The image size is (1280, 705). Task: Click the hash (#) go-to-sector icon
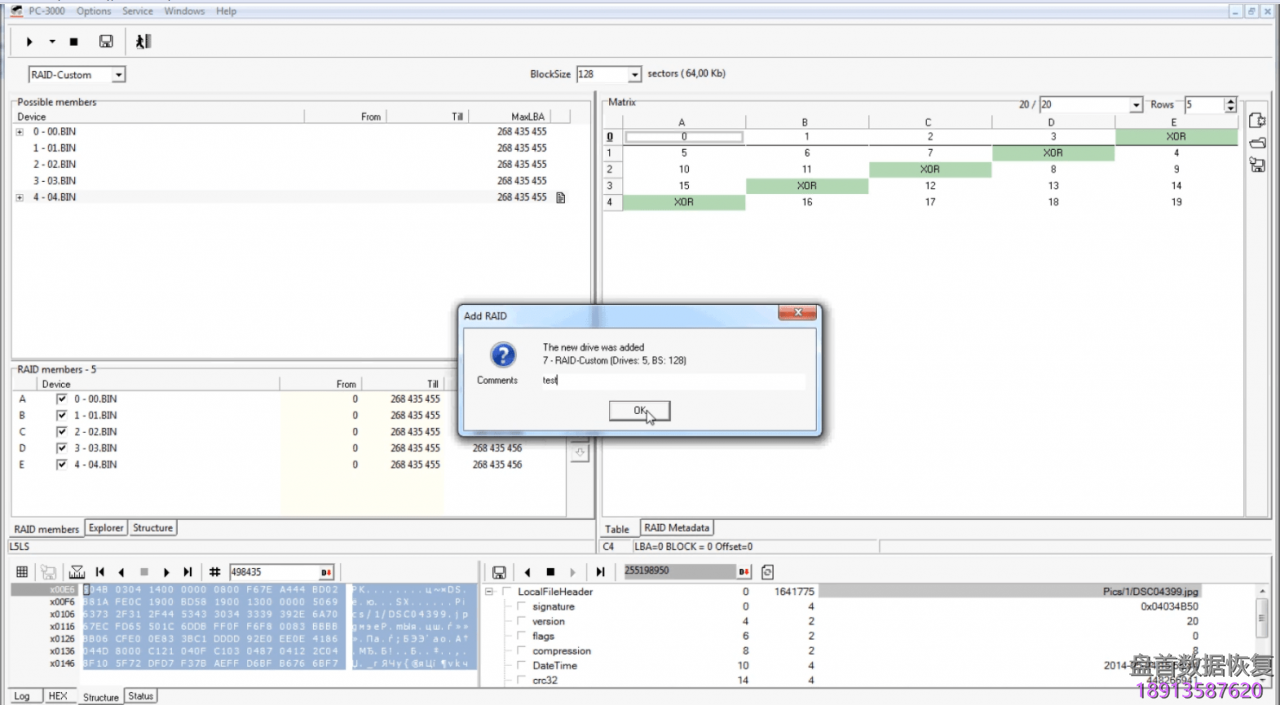(x=214, y=572)
